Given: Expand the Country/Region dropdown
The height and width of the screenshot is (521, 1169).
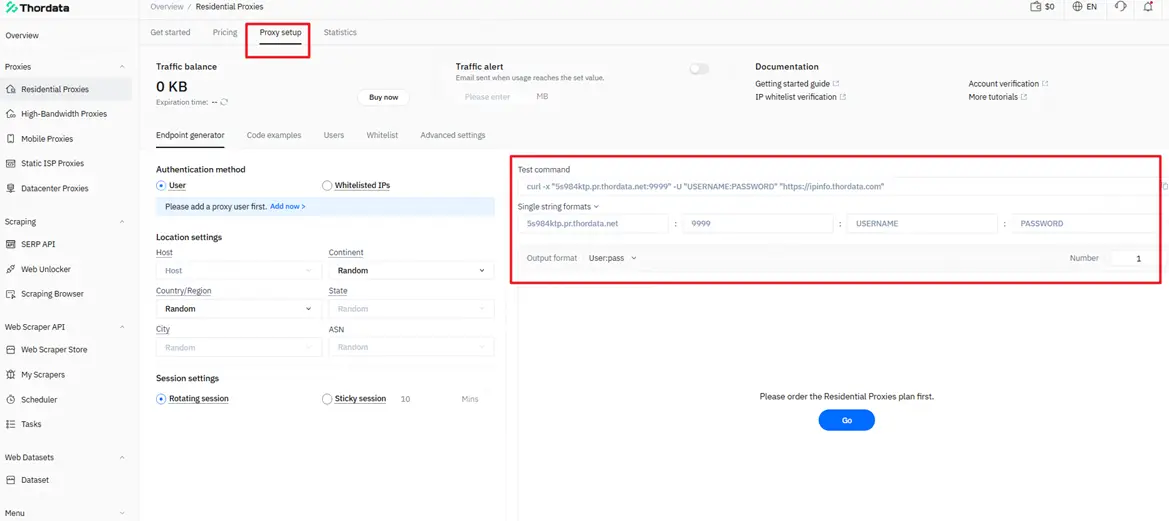Looking at the screenshot, I should pyautogui.click(x=238, y=309).
